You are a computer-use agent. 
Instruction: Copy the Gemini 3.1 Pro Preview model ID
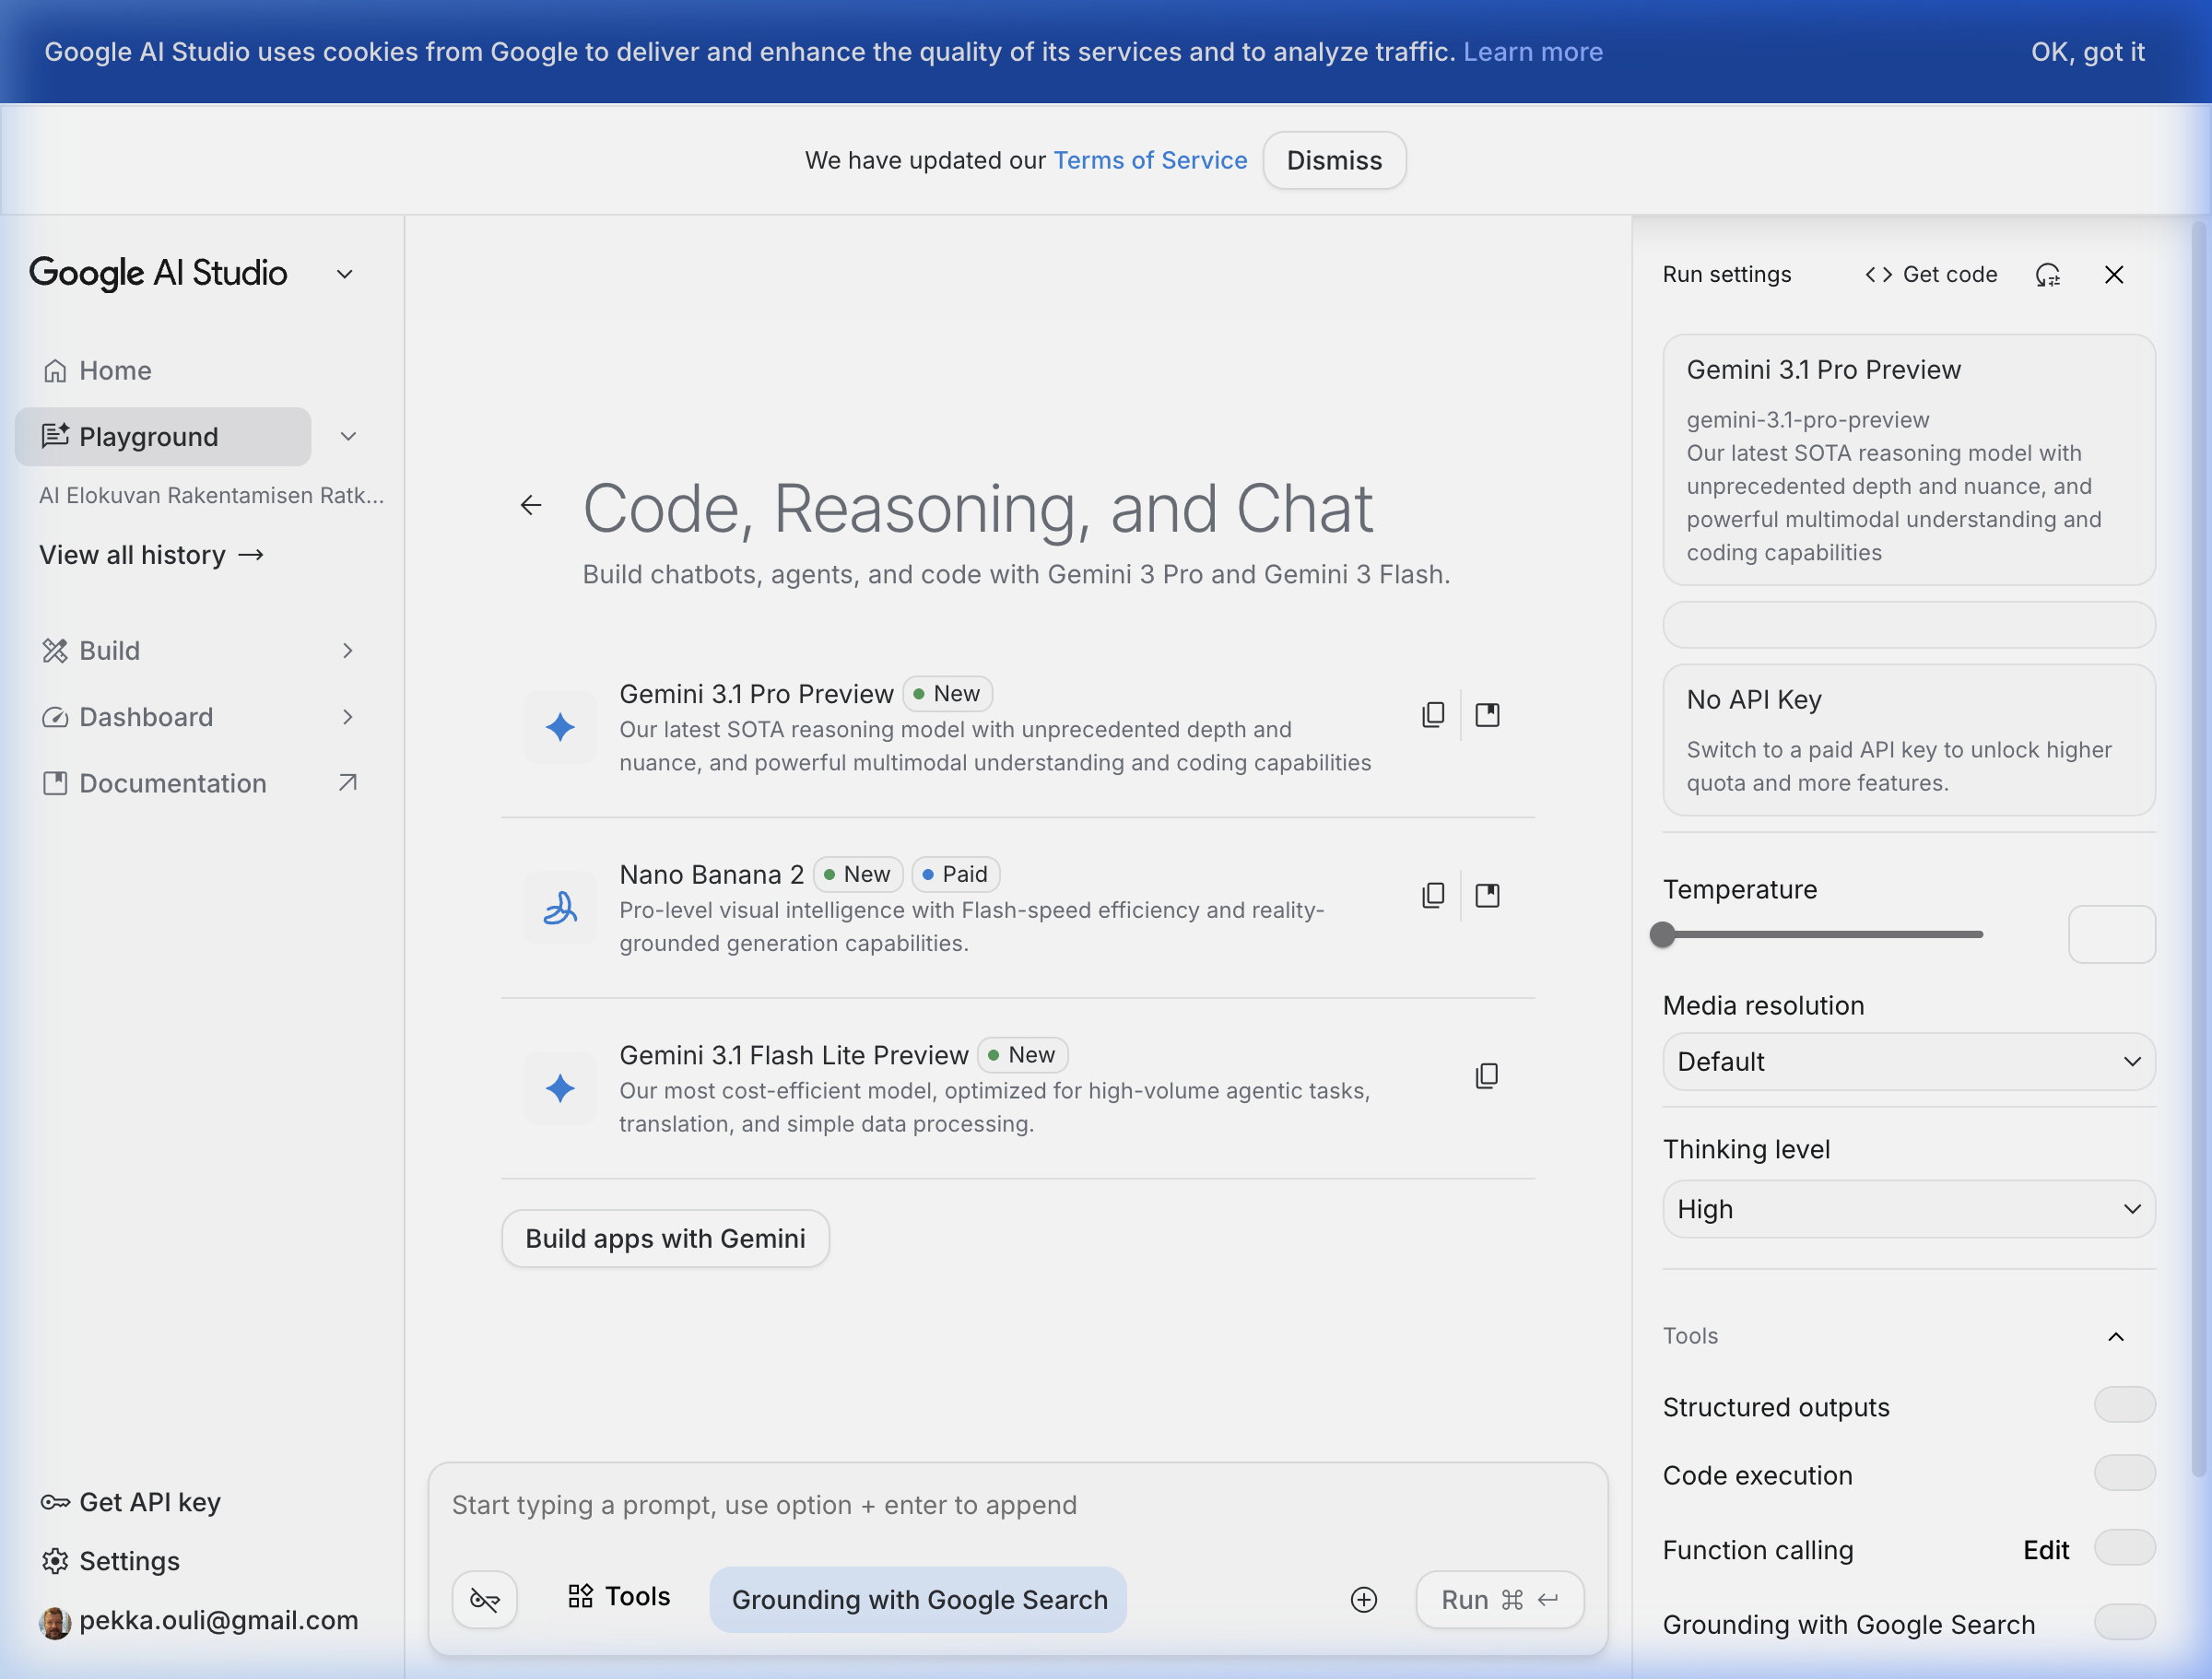coord(1433,714)
